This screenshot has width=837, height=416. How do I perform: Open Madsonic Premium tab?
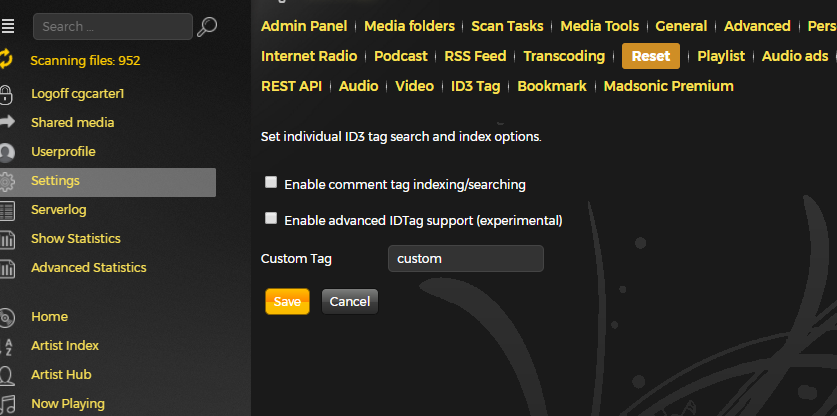click(x=668, y=86)
